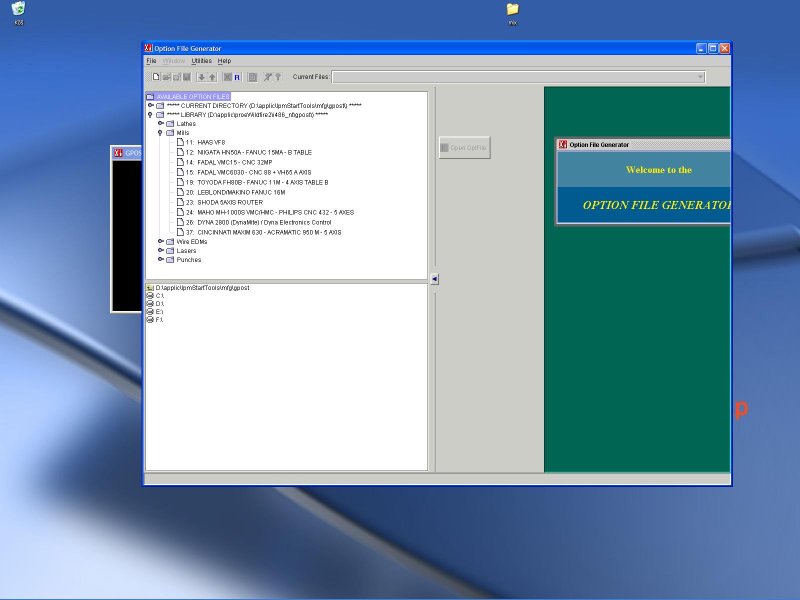Expand the CURRENT DIRECTORY tree node
This screenshot has width=800, height=600.
coord(151,106)
